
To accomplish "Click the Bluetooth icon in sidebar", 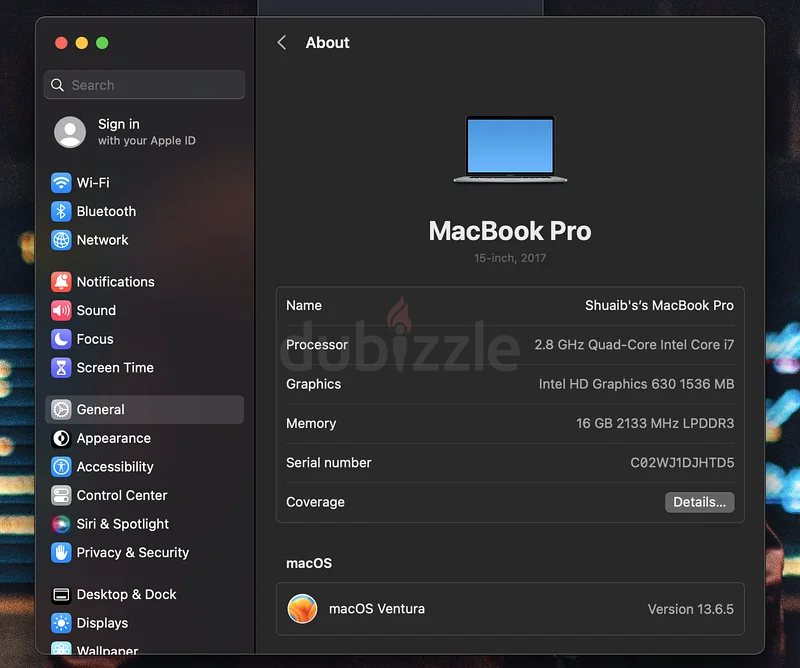I will (61, 211).
